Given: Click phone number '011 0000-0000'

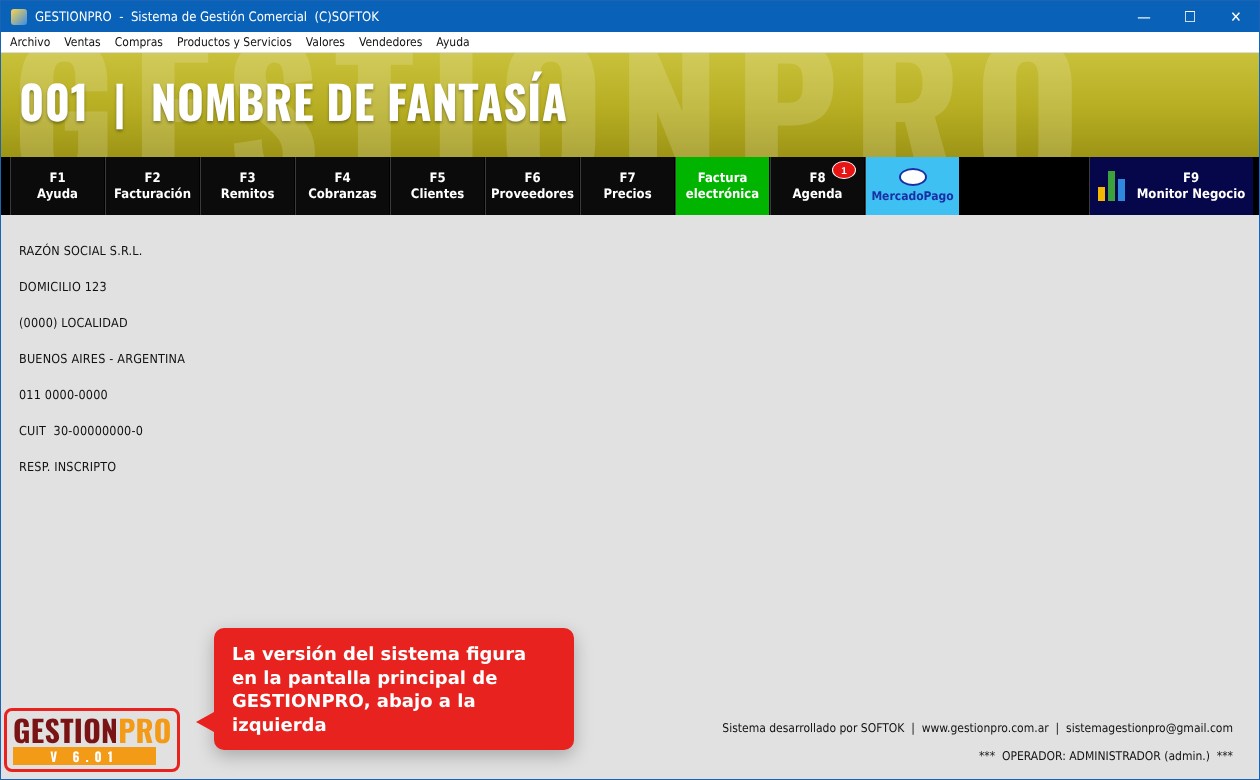Looking at the screenshot, I should pyautogui.click(x=63, y=395).
